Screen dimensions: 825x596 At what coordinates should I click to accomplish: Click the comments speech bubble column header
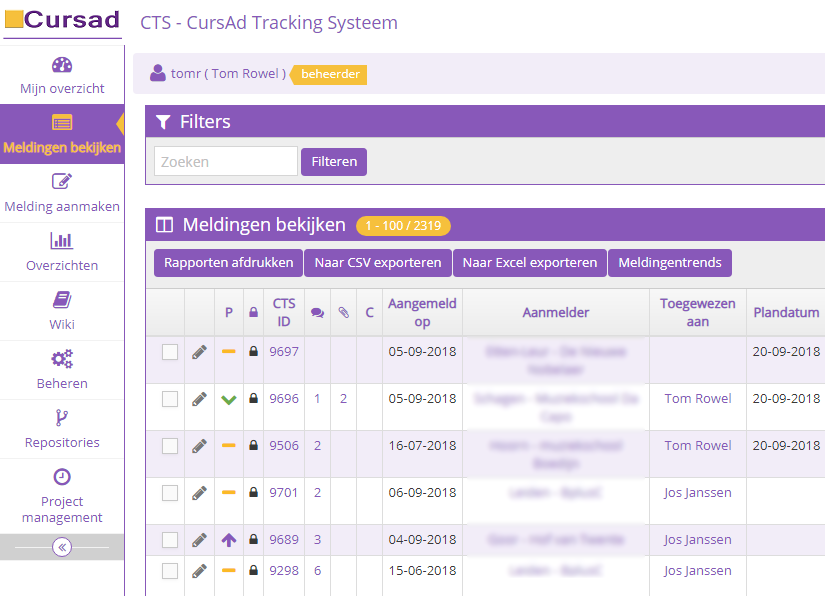point(317,313)
